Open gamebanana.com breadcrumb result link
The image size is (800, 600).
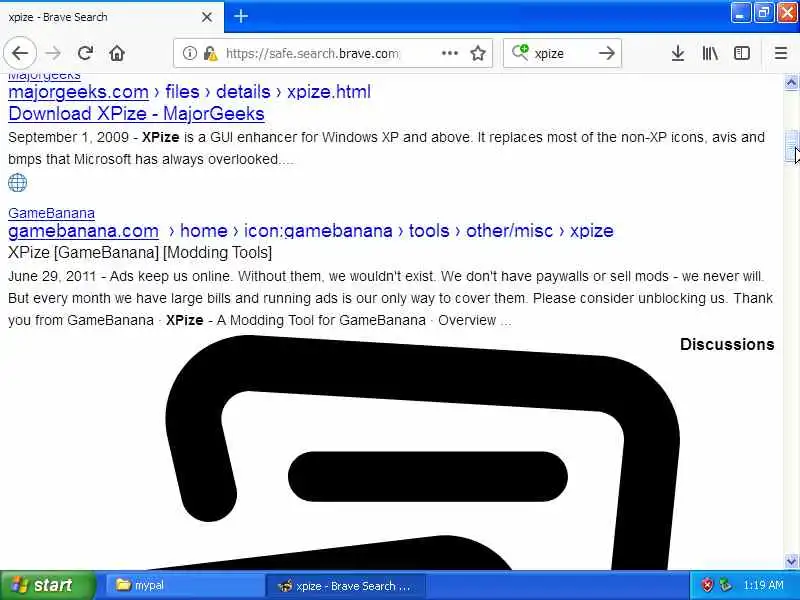[x=83, y=231]
